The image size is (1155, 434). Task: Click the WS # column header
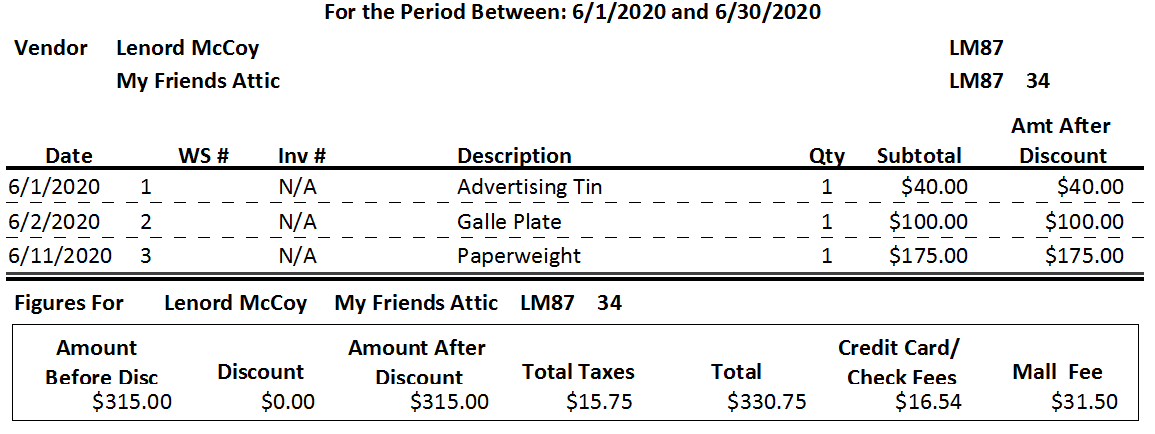click(204, 155)
